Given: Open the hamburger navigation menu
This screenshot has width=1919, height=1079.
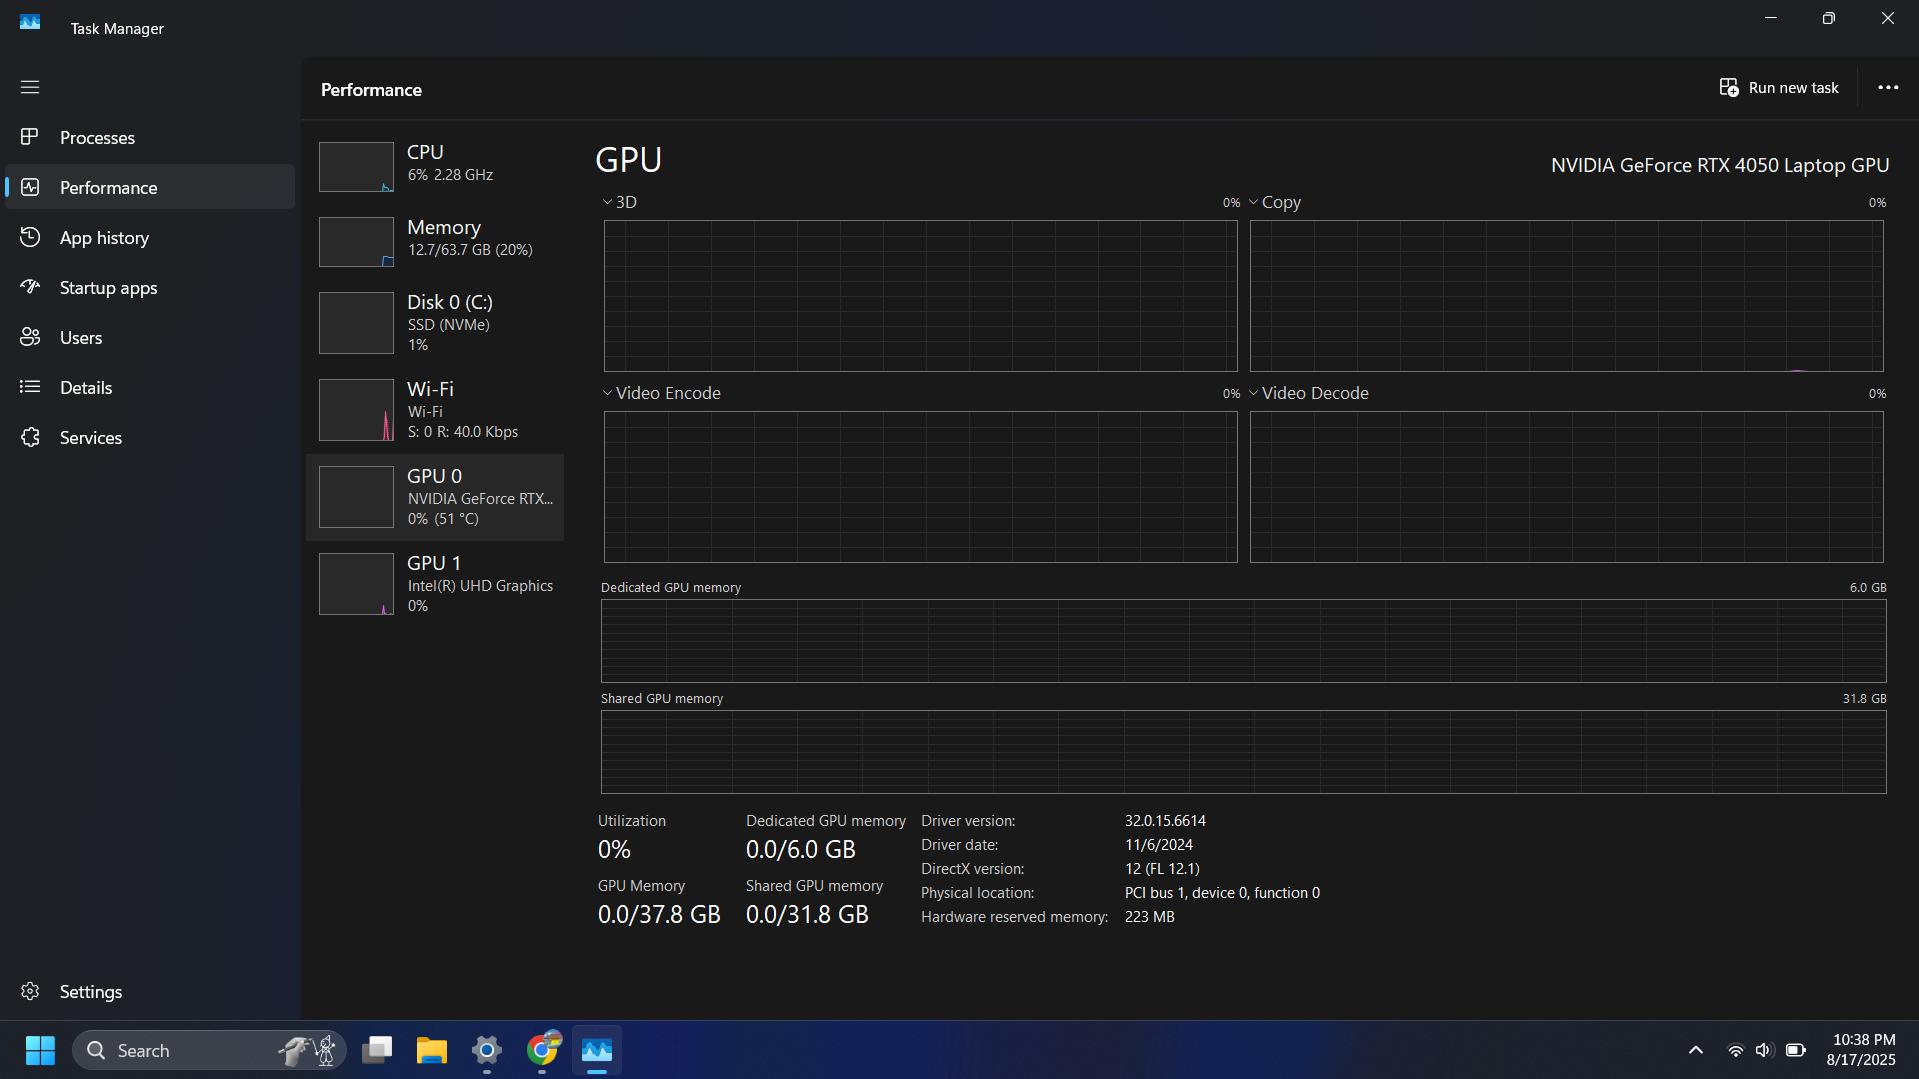Looking at the screenshot, I should 30,87.
